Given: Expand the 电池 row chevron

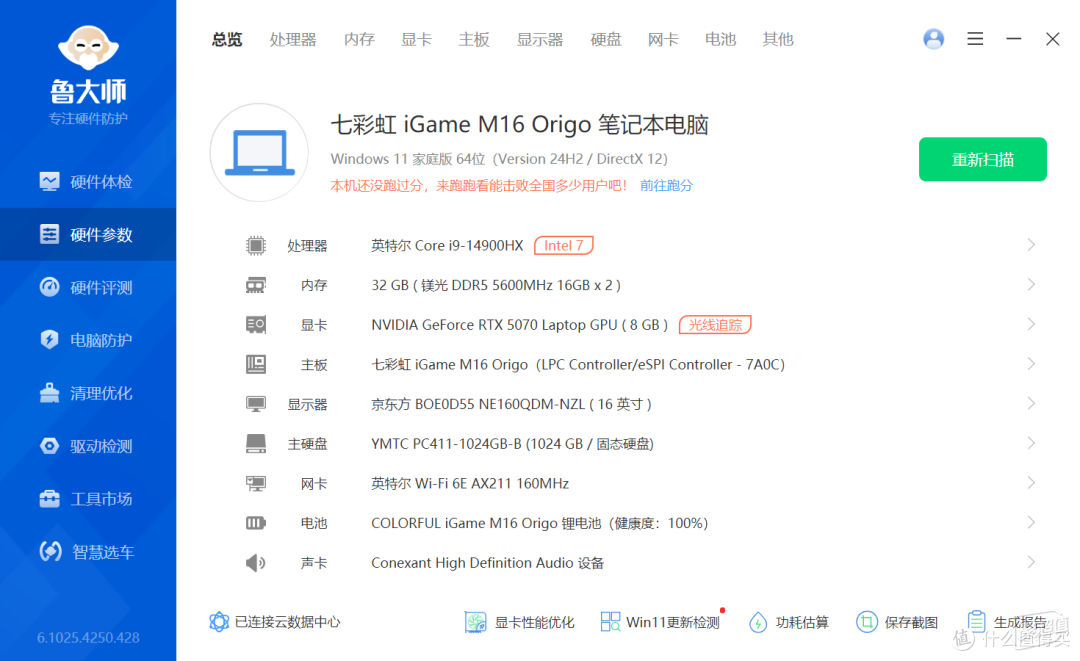Looking at the screenshot, I should click(x=1031, y=523).
